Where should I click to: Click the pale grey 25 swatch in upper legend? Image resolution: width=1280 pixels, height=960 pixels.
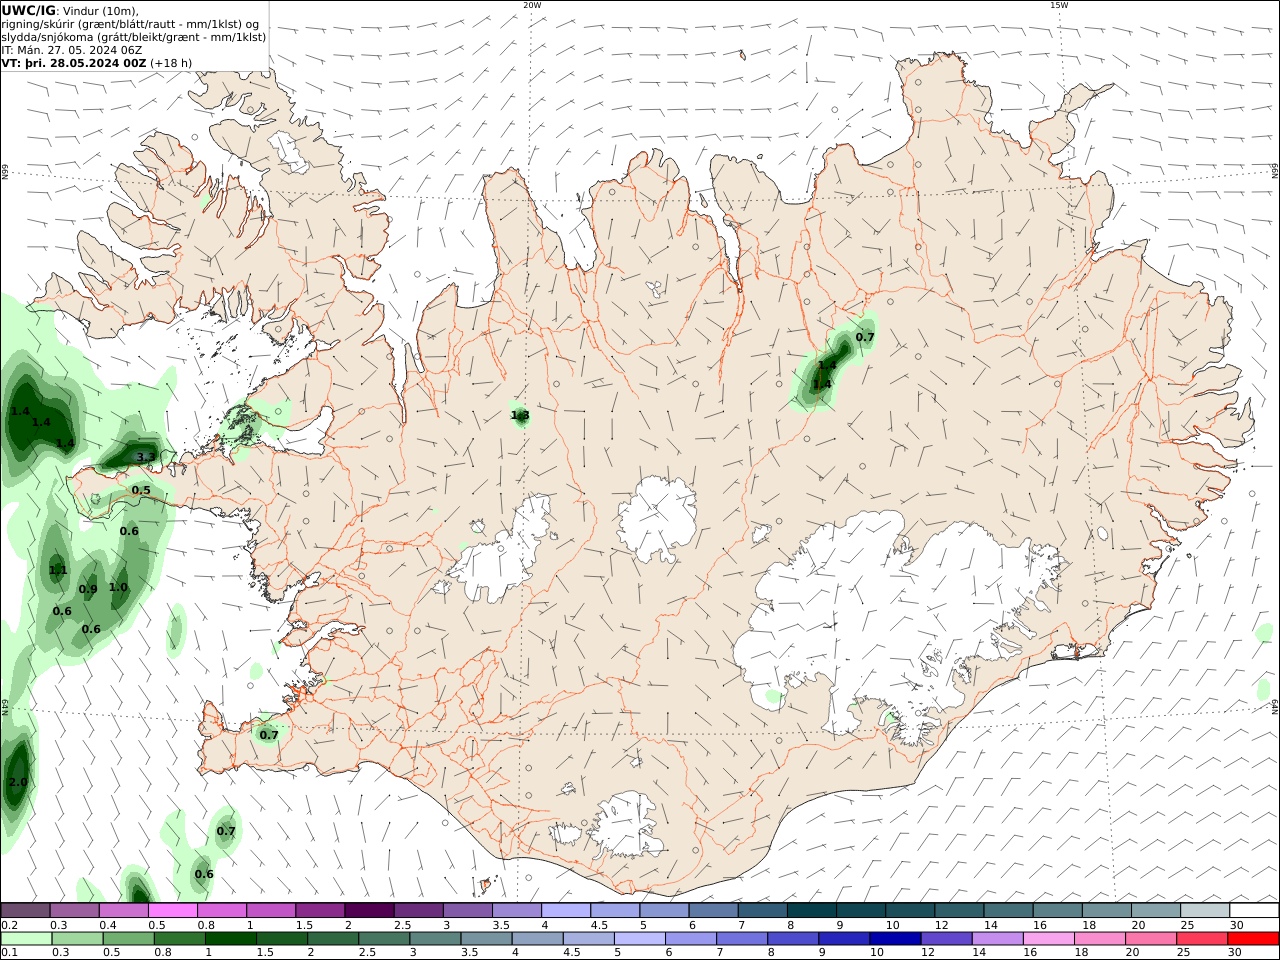click(x=1203, y=910)
